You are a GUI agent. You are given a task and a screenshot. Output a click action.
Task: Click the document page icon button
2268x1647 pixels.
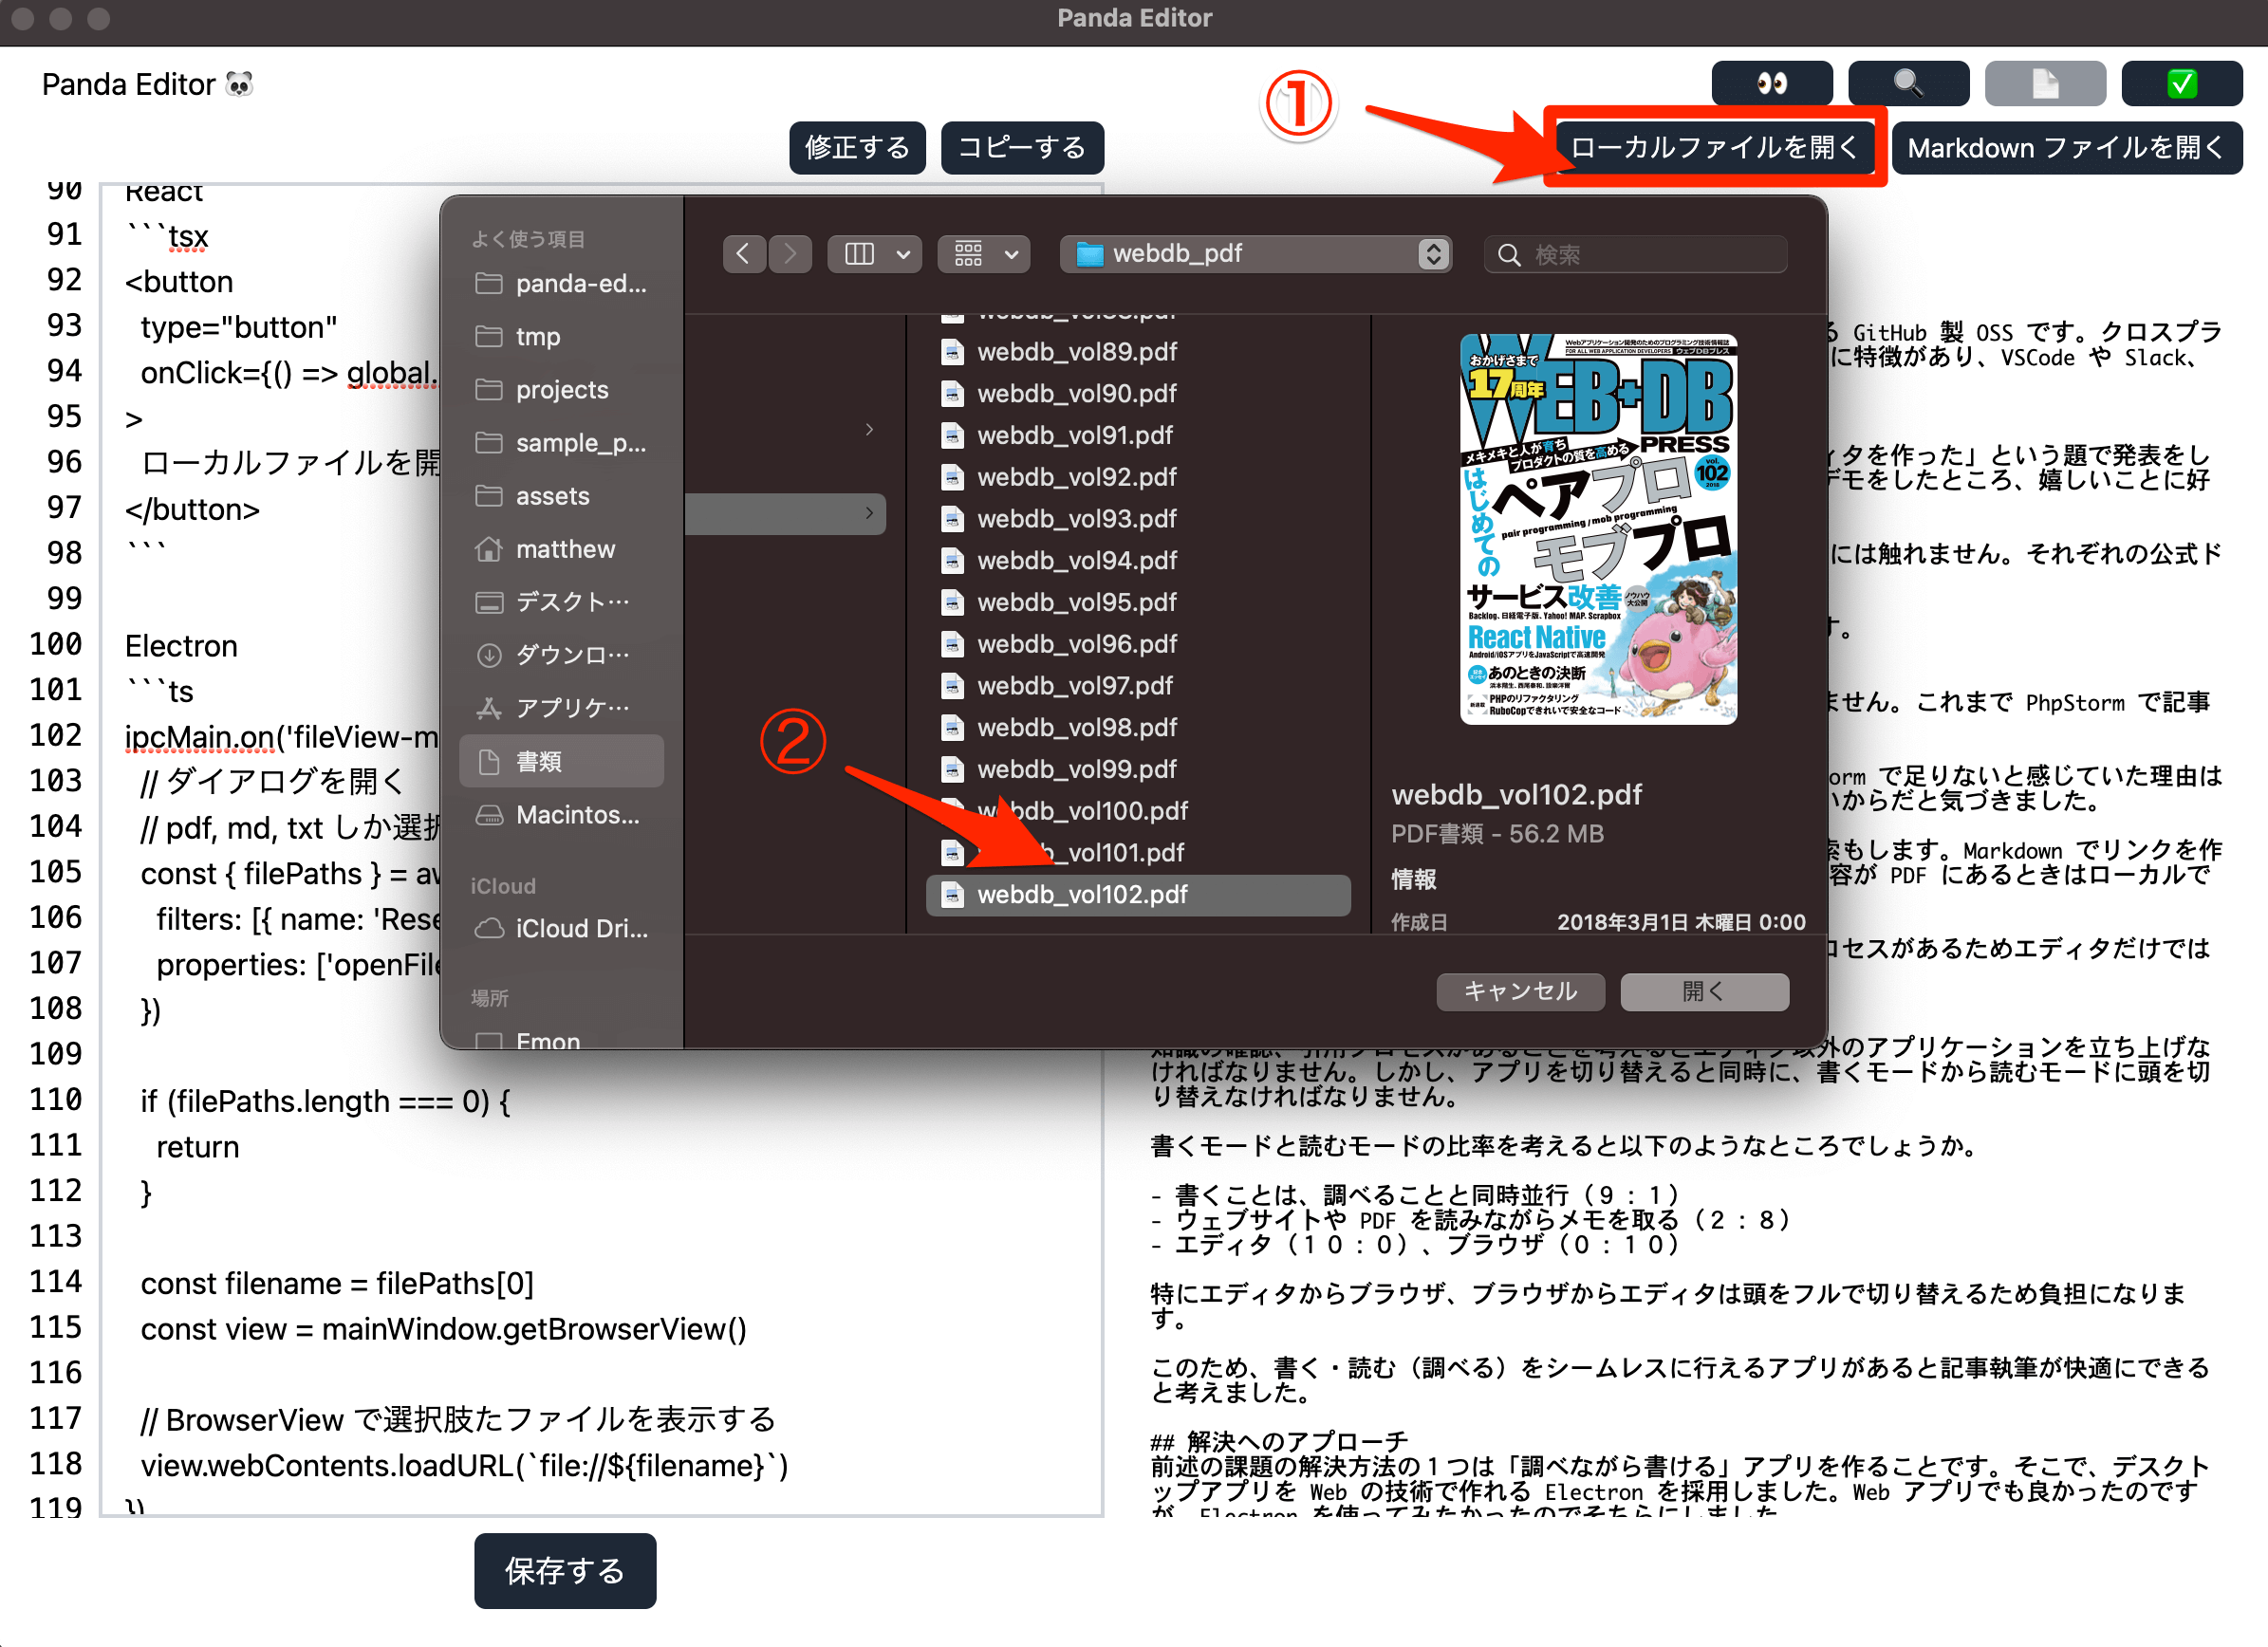coord(2045,83)
